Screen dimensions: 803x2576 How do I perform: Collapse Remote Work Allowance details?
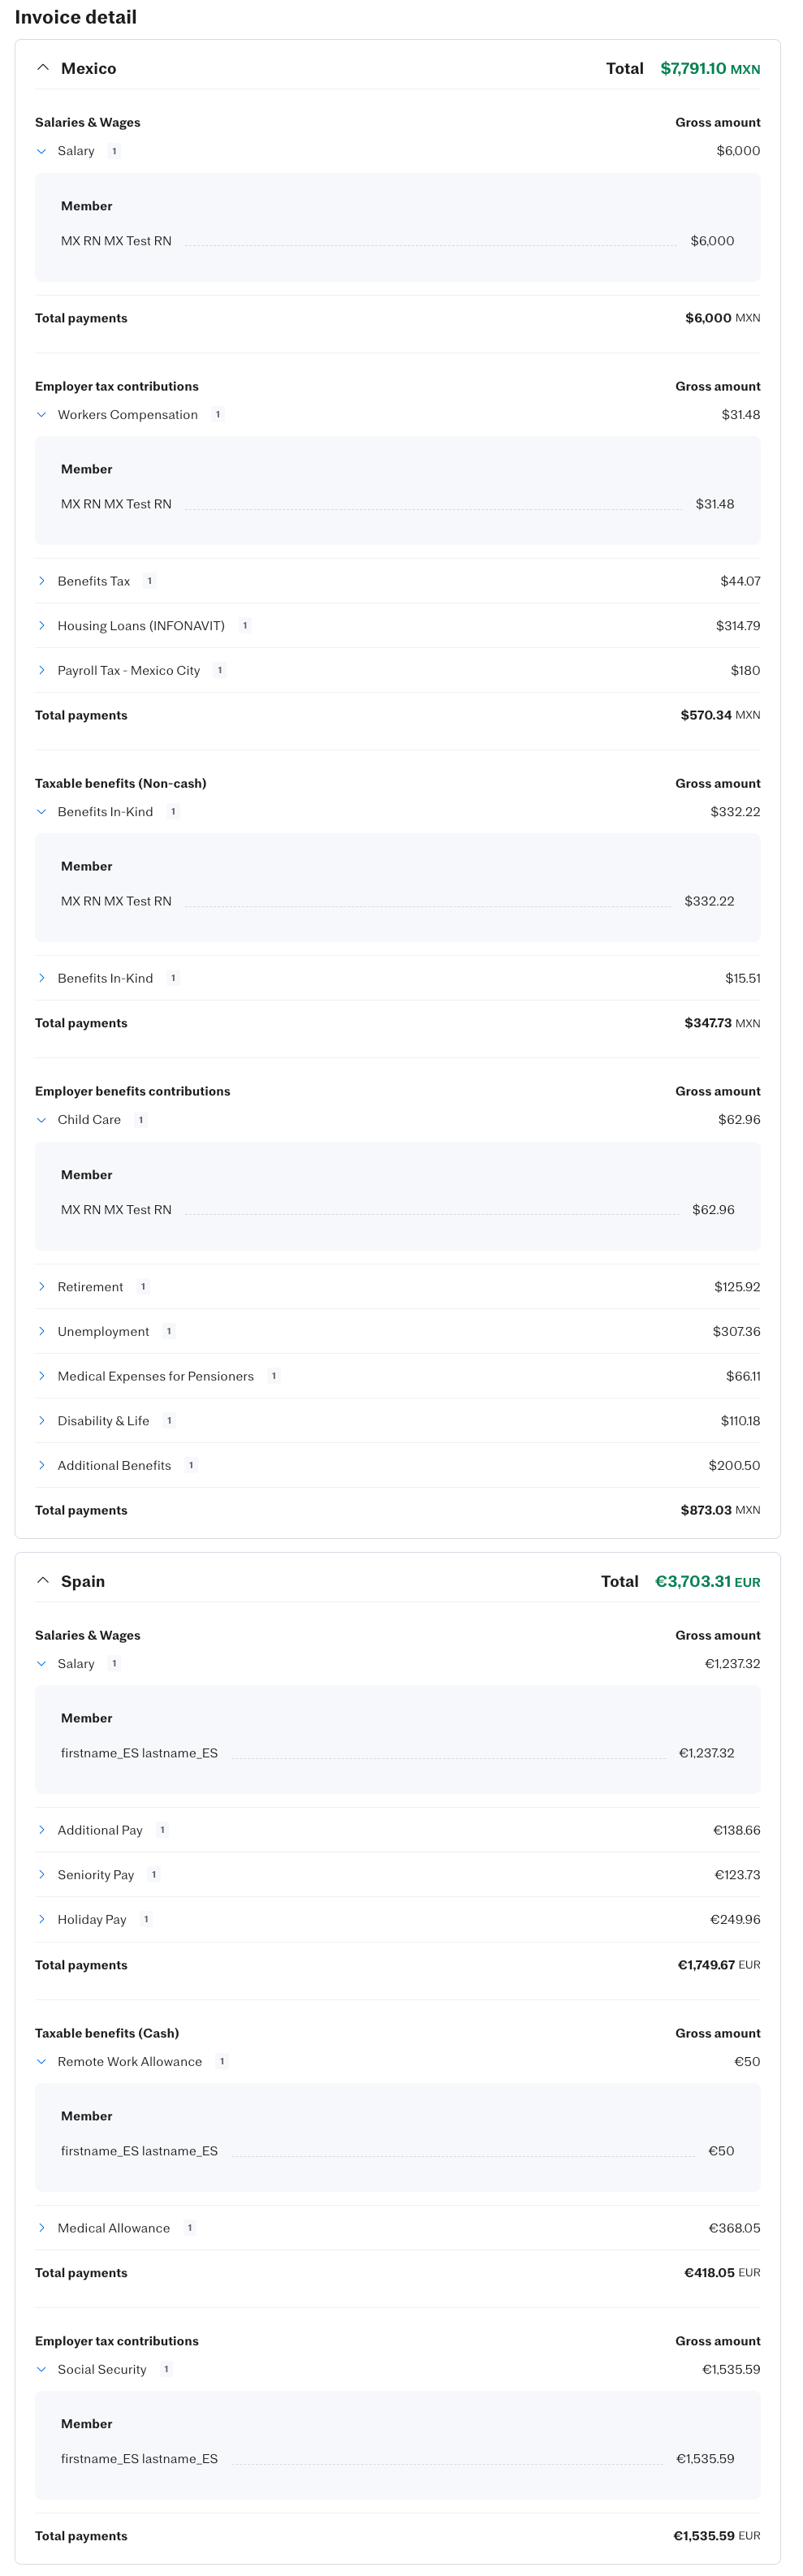point(41,2062)
